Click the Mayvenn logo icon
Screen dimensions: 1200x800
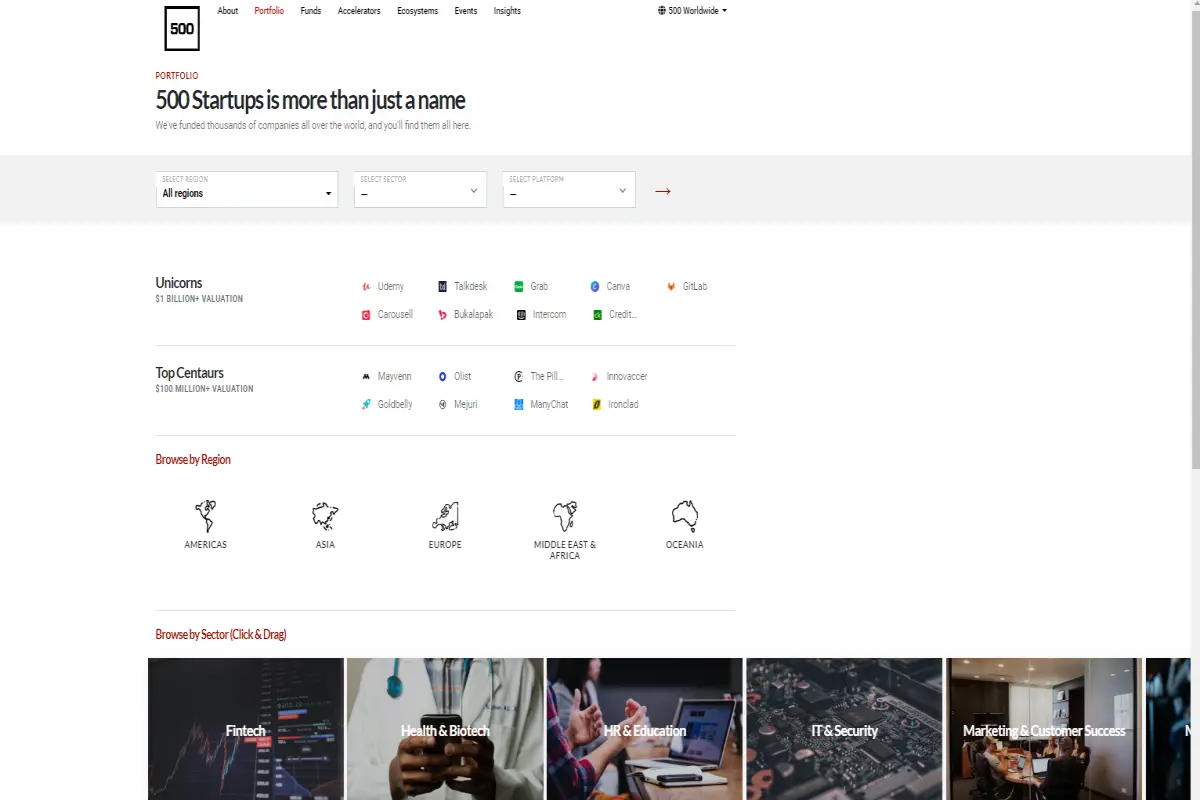(366, 377)
